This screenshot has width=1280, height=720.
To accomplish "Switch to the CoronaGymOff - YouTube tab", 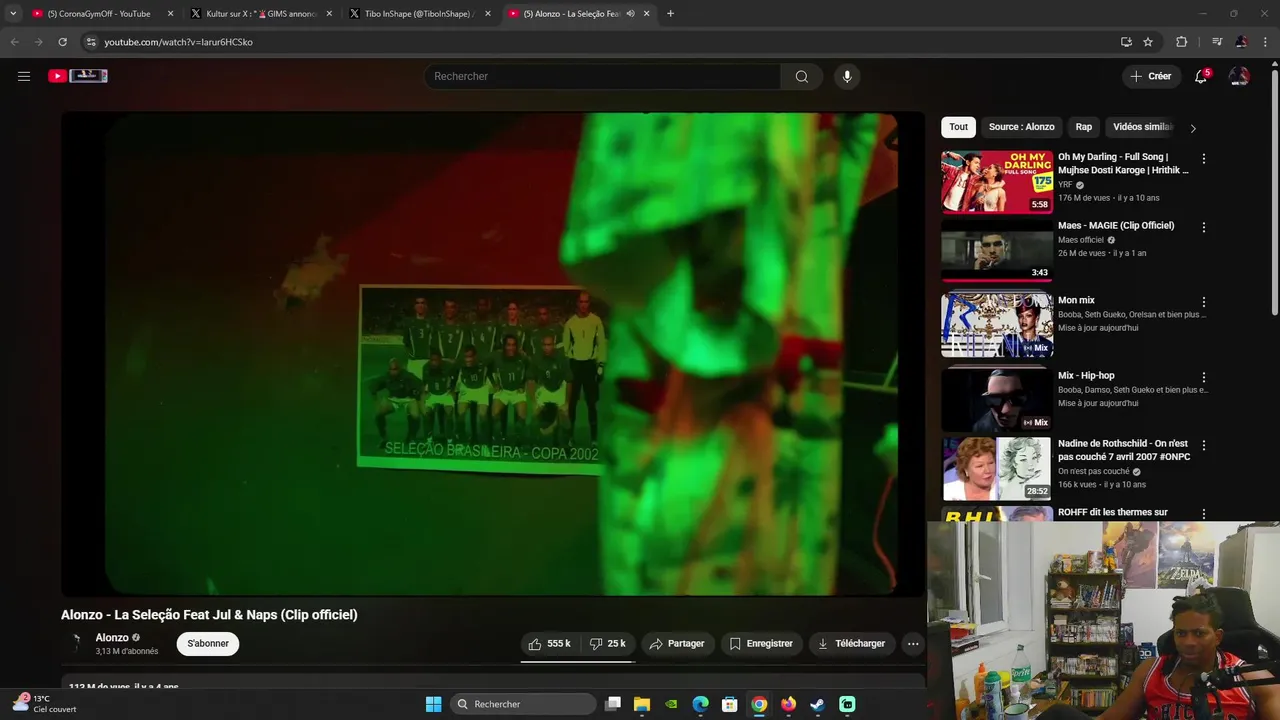I will (x=99, y=14).
